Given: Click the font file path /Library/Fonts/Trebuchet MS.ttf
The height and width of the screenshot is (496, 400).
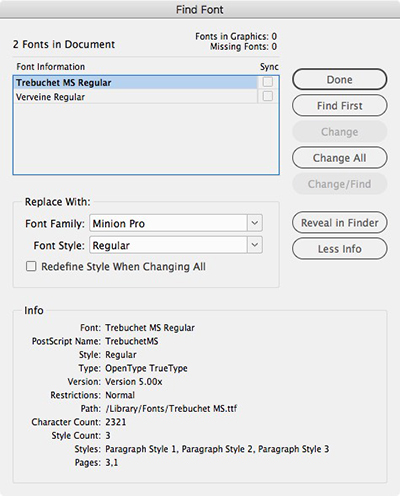Looking at the screenshot, I should pos(171,409).
